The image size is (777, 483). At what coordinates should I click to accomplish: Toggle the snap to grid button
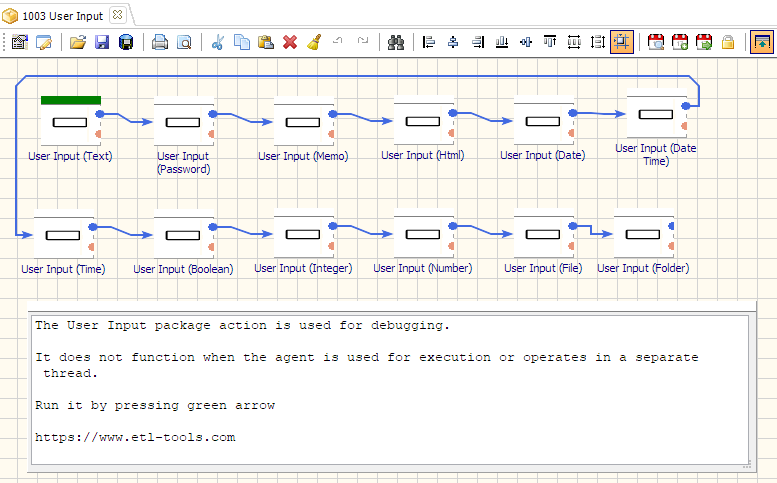tap(622, 42)
